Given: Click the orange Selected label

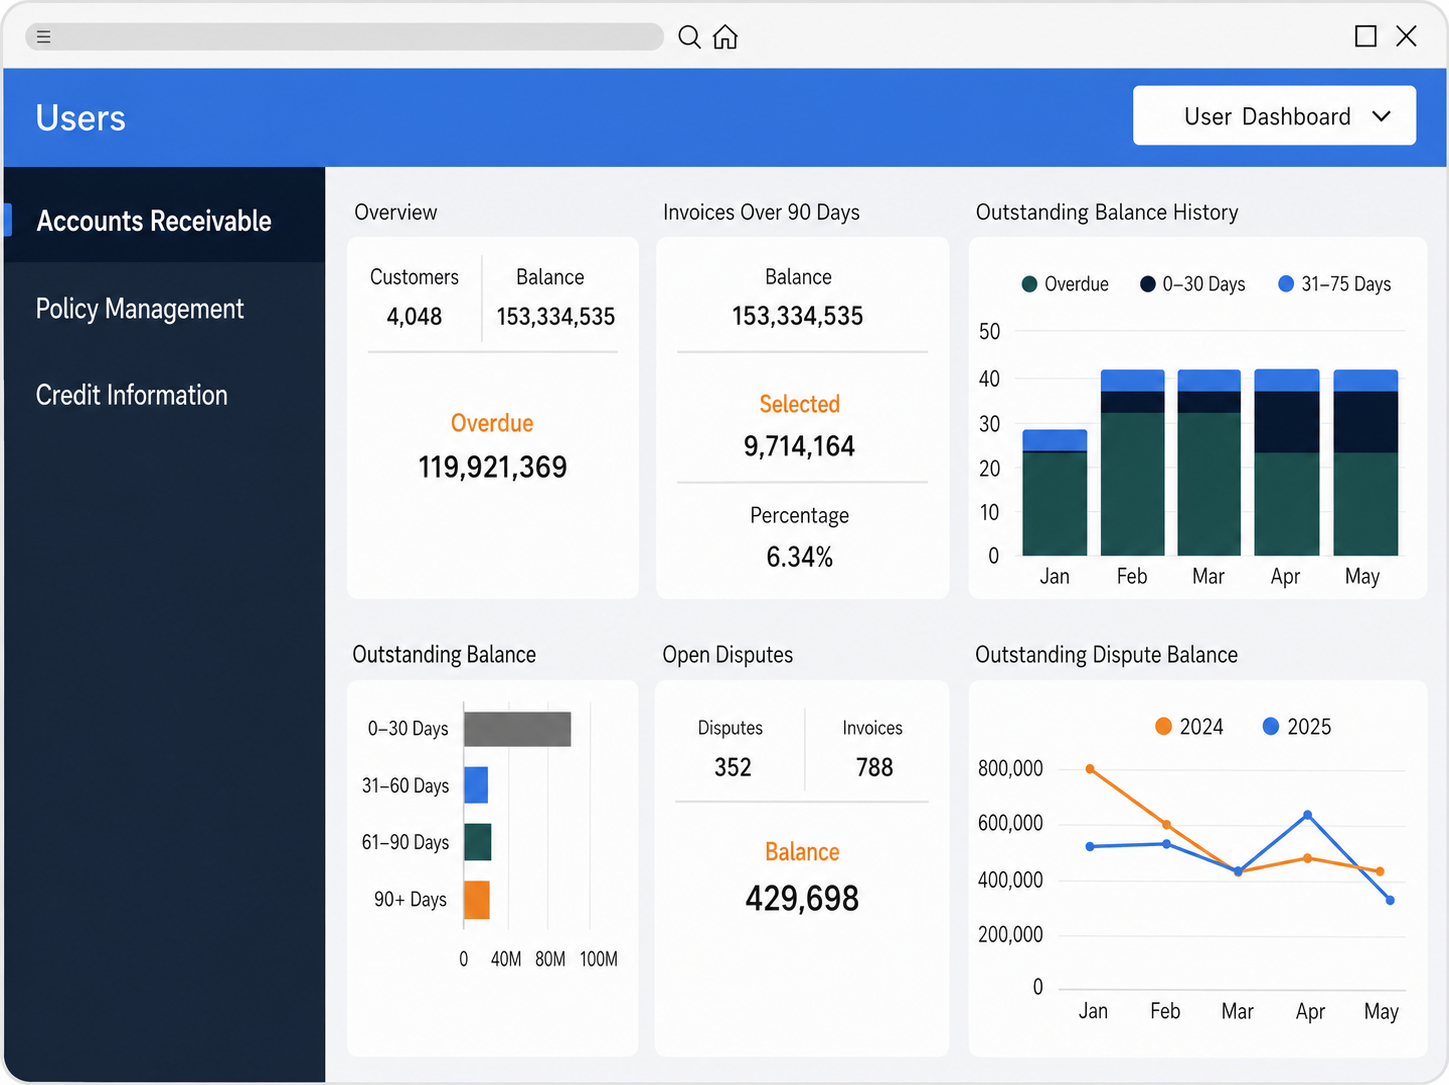Looking at the screenshot, I should tap(800, 404).
